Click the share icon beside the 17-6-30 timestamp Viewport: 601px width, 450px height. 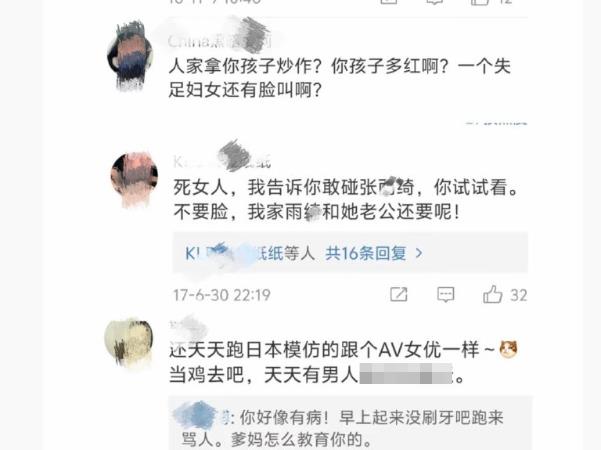click(399, 294)
